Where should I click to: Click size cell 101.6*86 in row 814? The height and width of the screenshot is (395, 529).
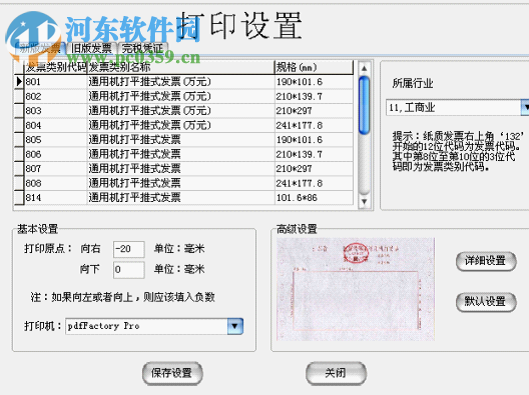pyautogui.click(x=314, y=198)
